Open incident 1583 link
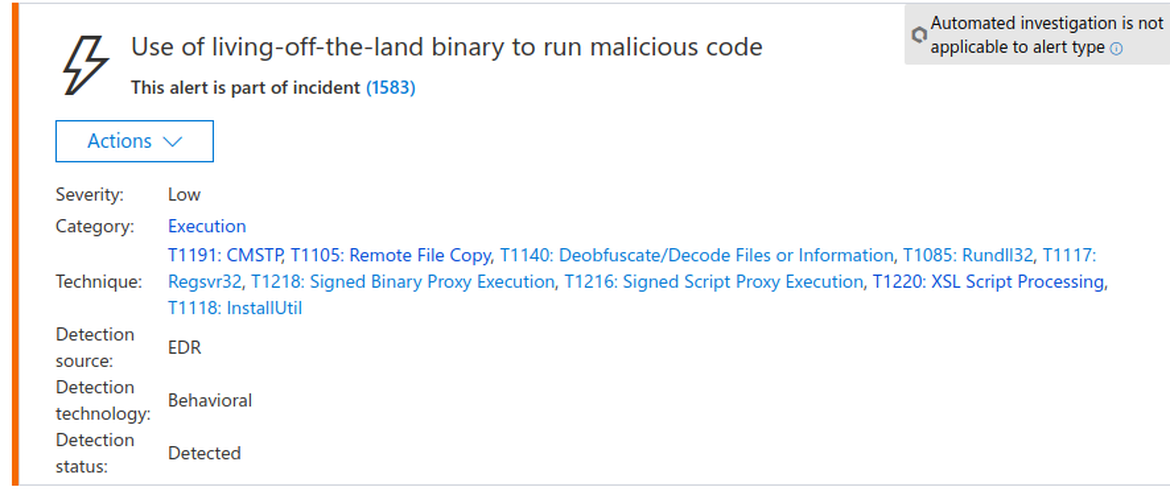 point(391,88)
